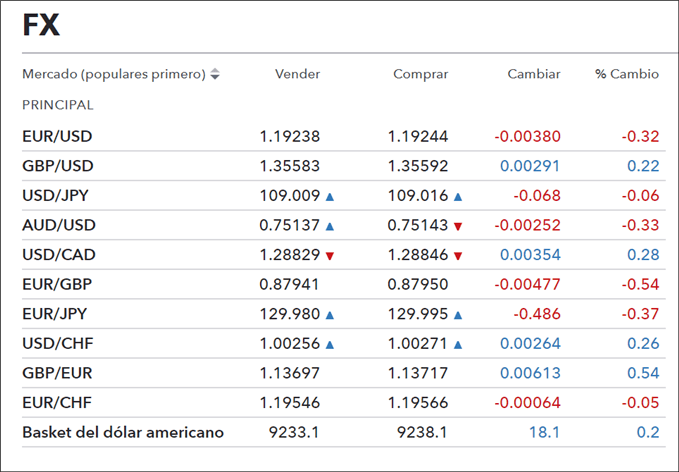Open the EUR/USD market row
The height and width of the screenshot is (472, 679).
tap(344, 136)
